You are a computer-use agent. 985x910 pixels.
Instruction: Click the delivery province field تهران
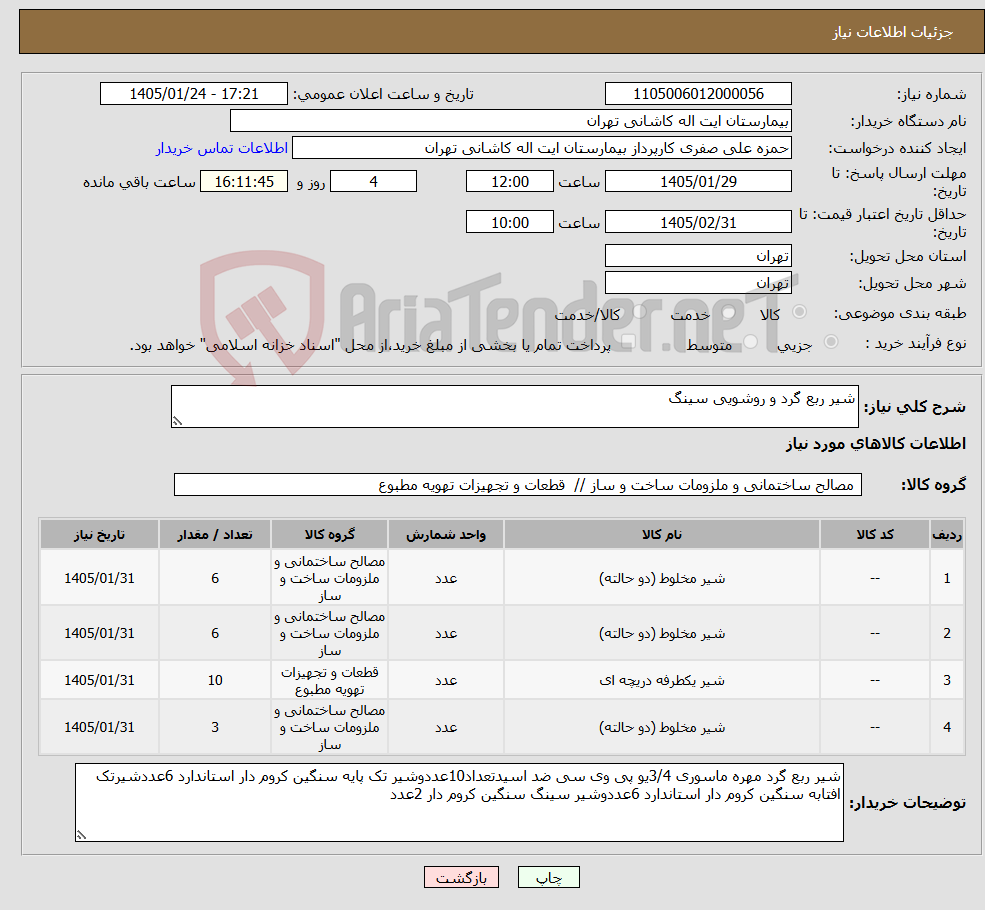[x=698, y=256]
